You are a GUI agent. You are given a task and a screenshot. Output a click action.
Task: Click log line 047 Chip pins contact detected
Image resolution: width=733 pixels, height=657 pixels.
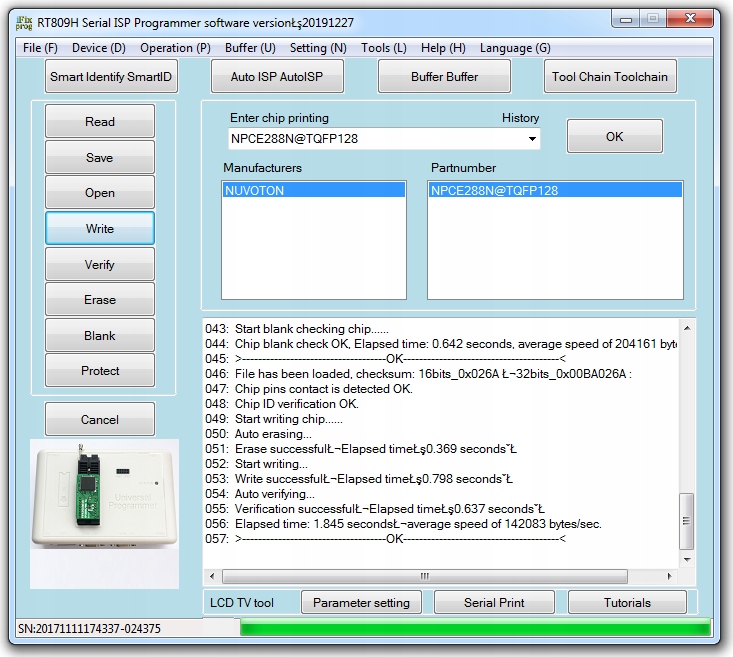pos(309,389)
